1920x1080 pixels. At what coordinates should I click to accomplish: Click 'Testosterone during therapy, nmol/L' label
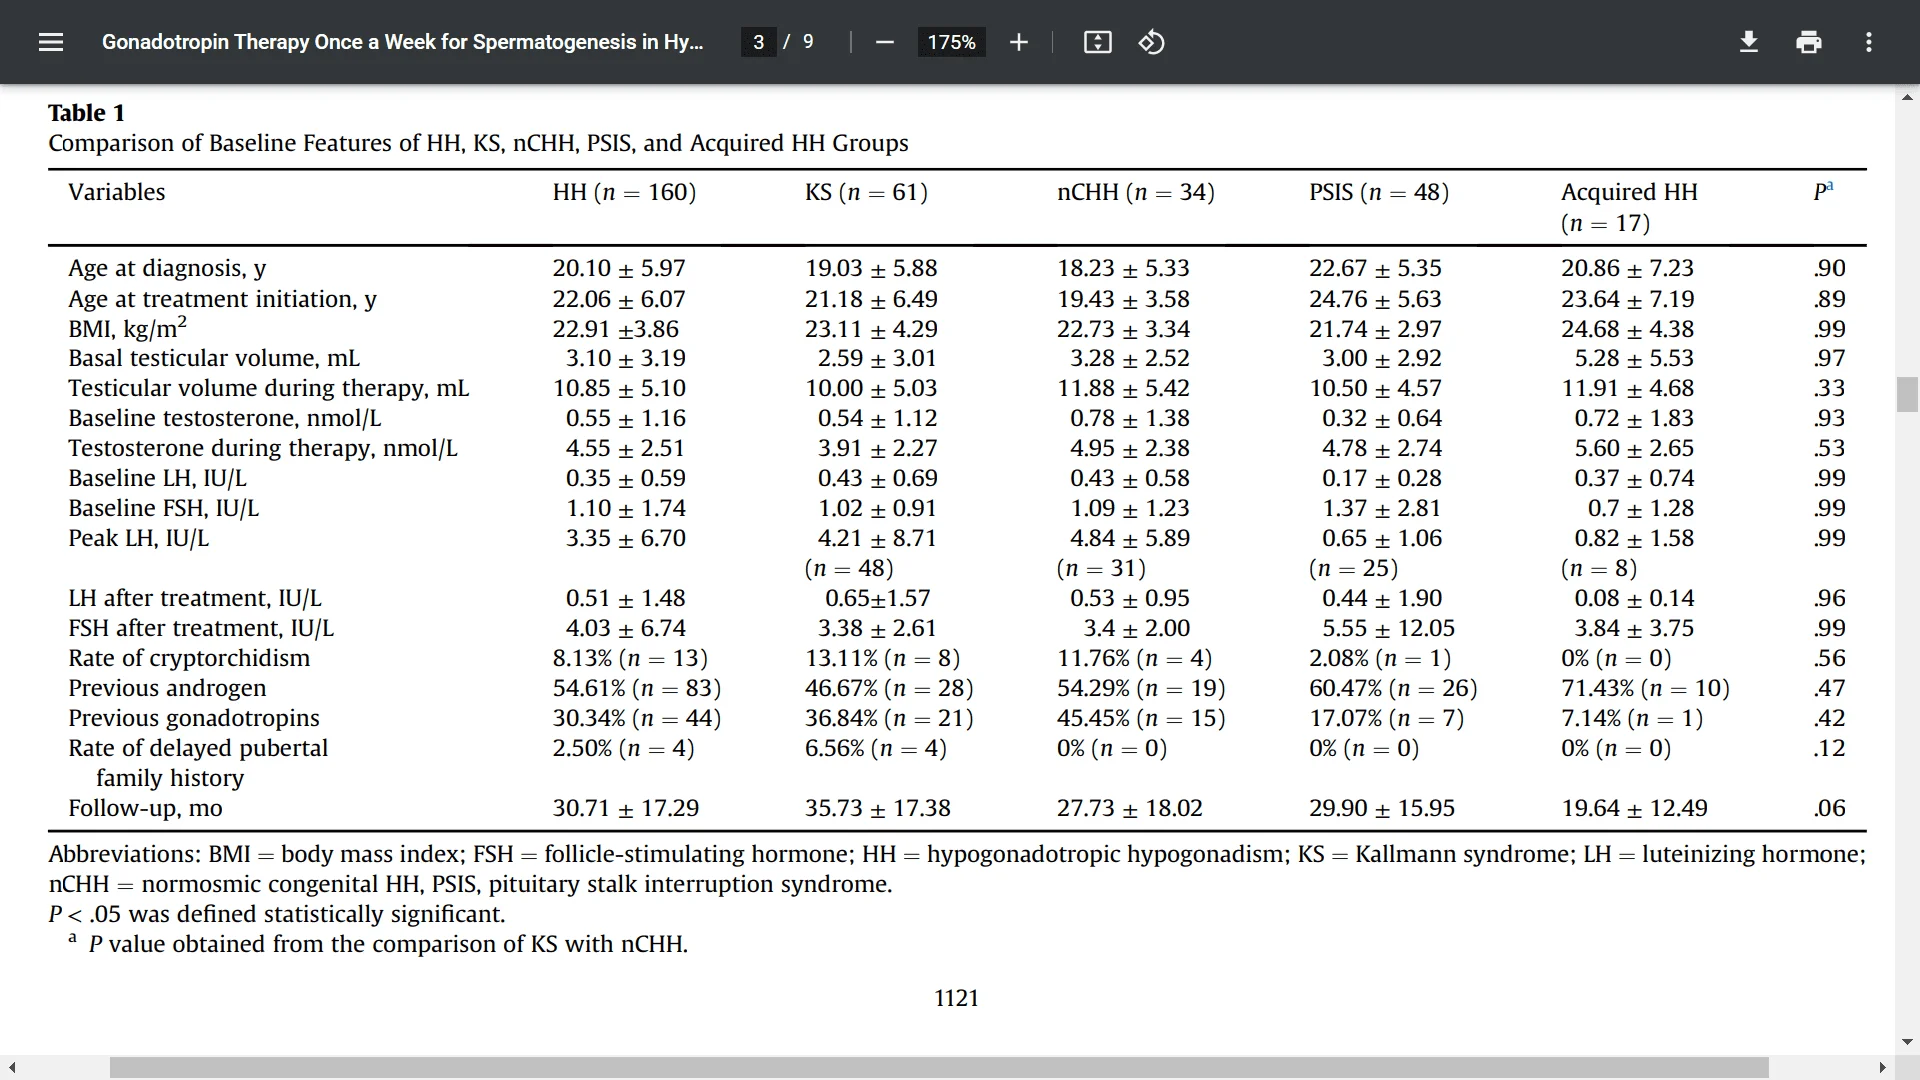click(262, 448)
